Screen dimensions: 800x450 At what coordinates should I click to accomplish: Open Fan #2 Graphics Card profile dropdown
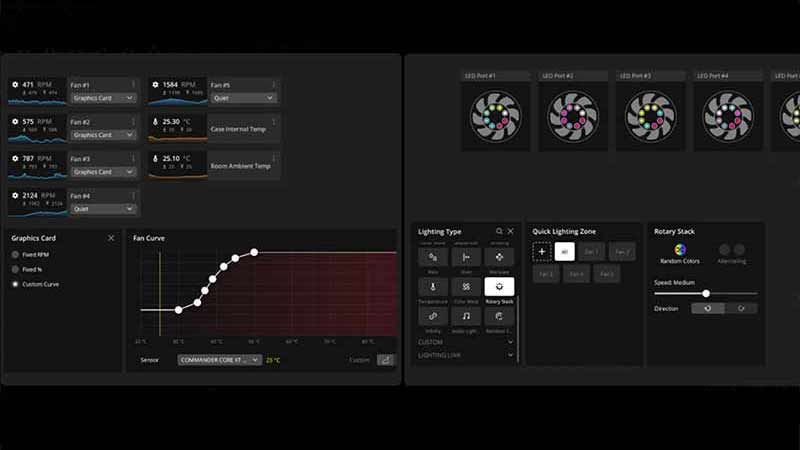pos(103,135)
